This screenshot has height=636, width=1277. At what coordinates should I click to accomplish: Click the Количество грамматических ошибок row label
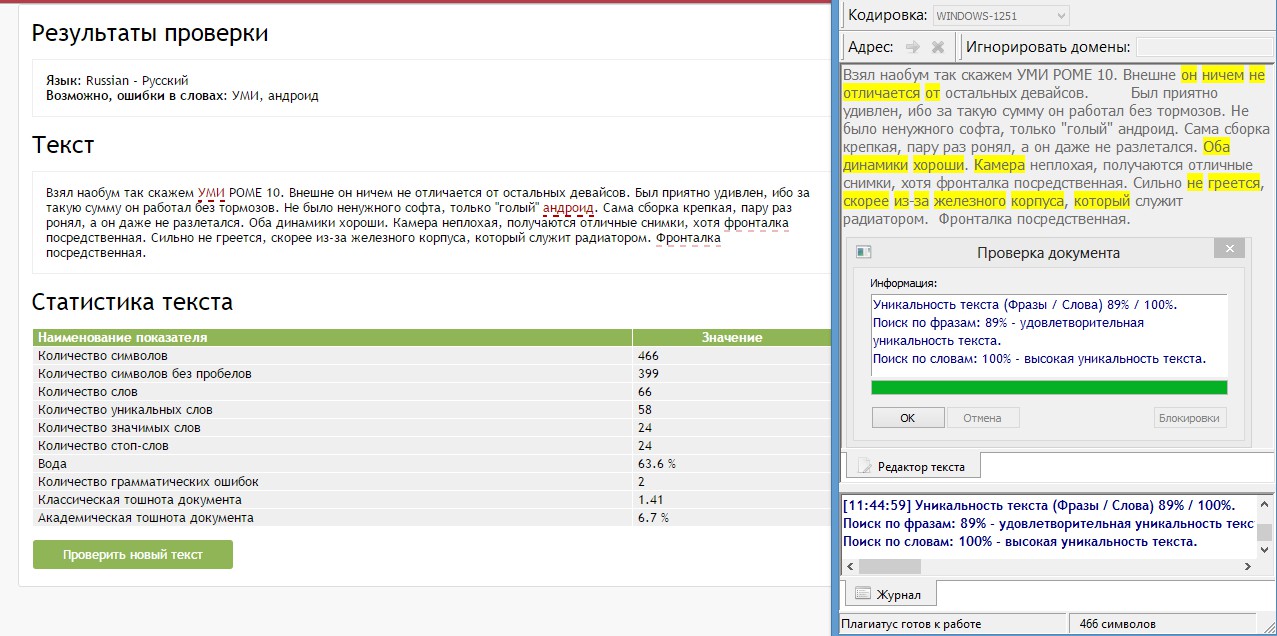148,482
